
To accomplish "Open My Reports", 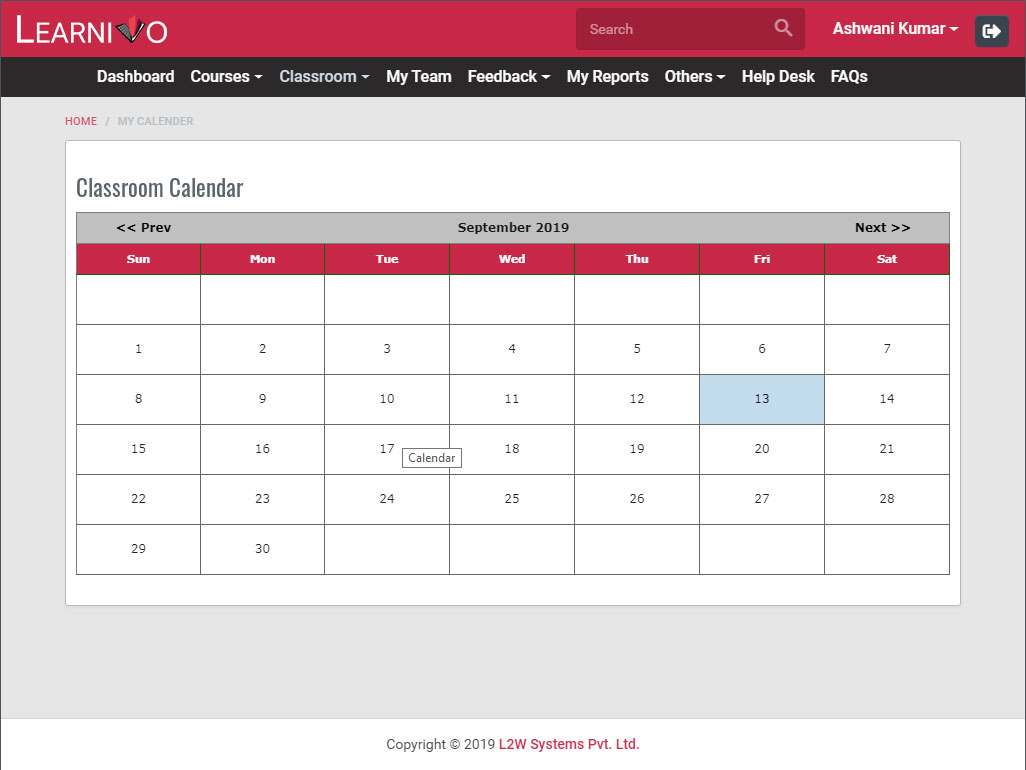I will click(x=607, y=77).
